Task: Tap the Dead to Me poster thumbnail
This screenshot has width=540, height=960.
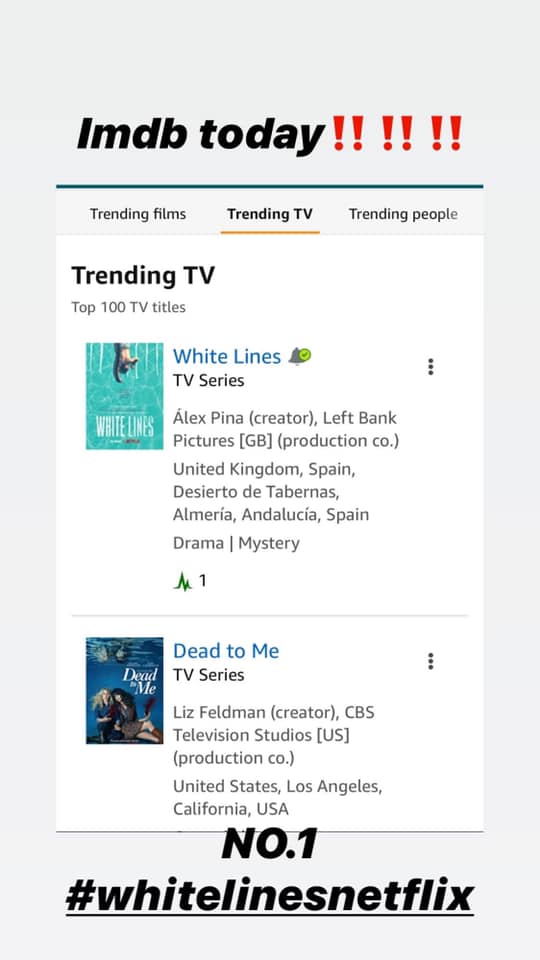Action: 125,691
